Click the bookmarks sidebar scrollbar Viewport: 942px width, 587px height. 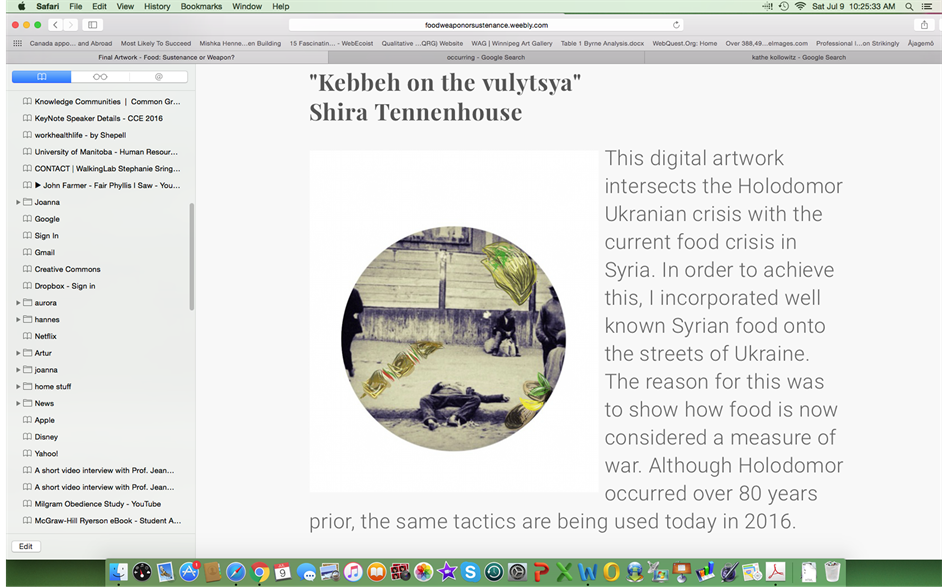coord(192,257)
